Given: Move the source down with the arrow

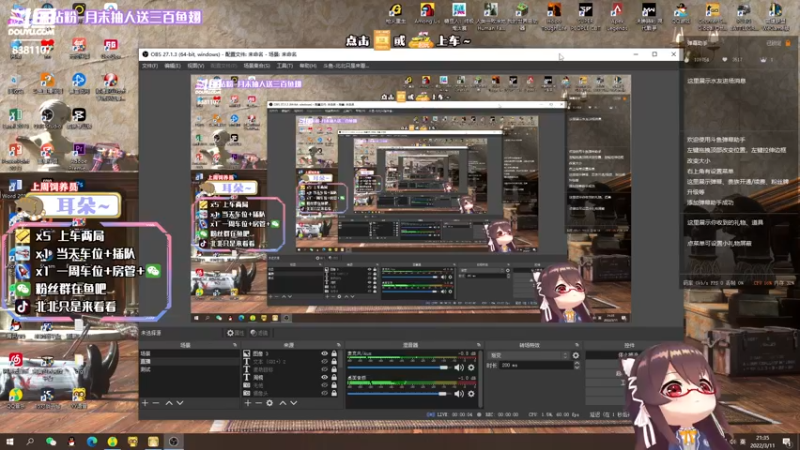Looking at the screenshot, I should pos(294,403).
